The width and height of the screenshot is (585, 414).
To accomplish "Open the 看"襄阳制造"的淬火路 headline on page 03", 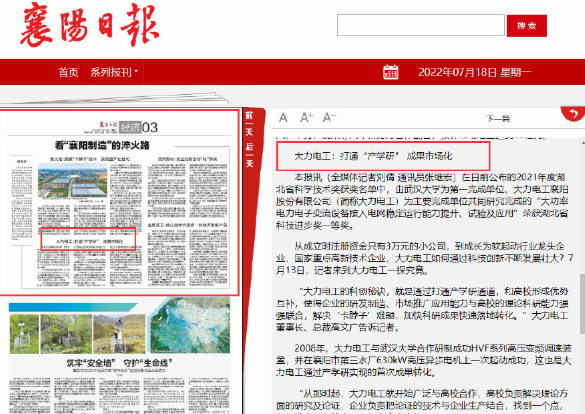I will 102,145.
